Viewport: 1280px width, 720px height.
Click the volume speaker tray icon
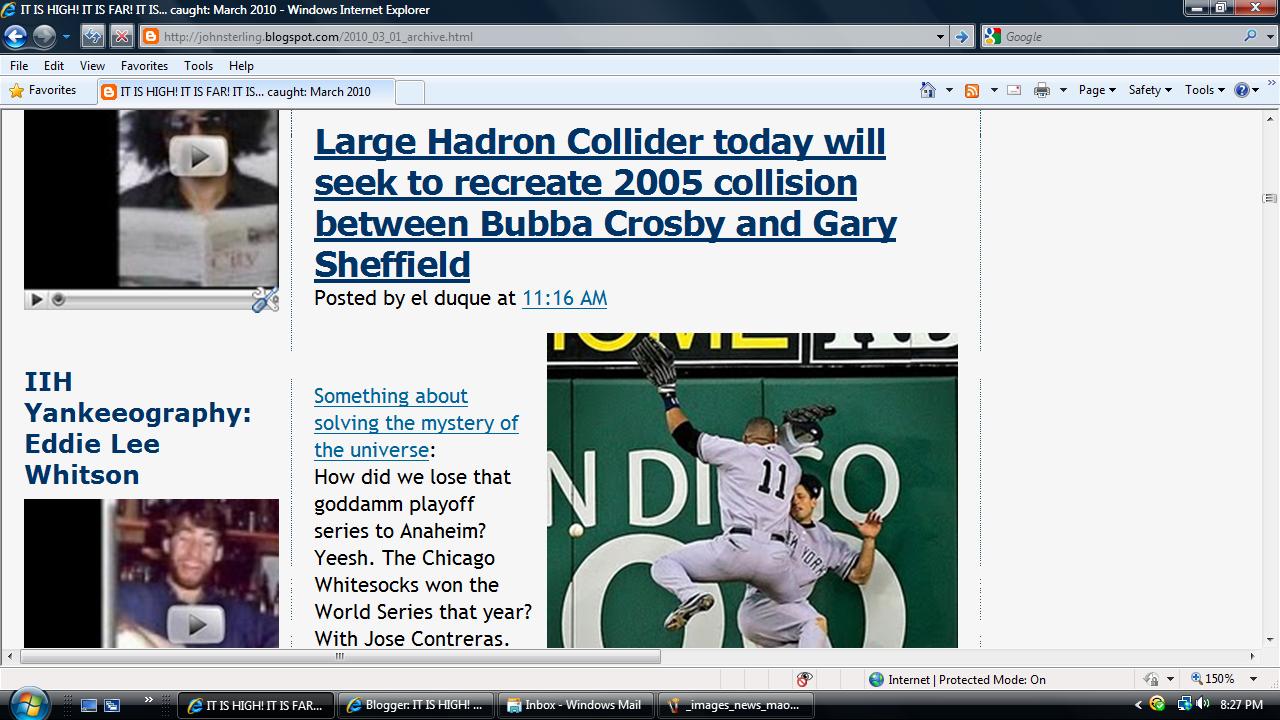coord(1202,704)
